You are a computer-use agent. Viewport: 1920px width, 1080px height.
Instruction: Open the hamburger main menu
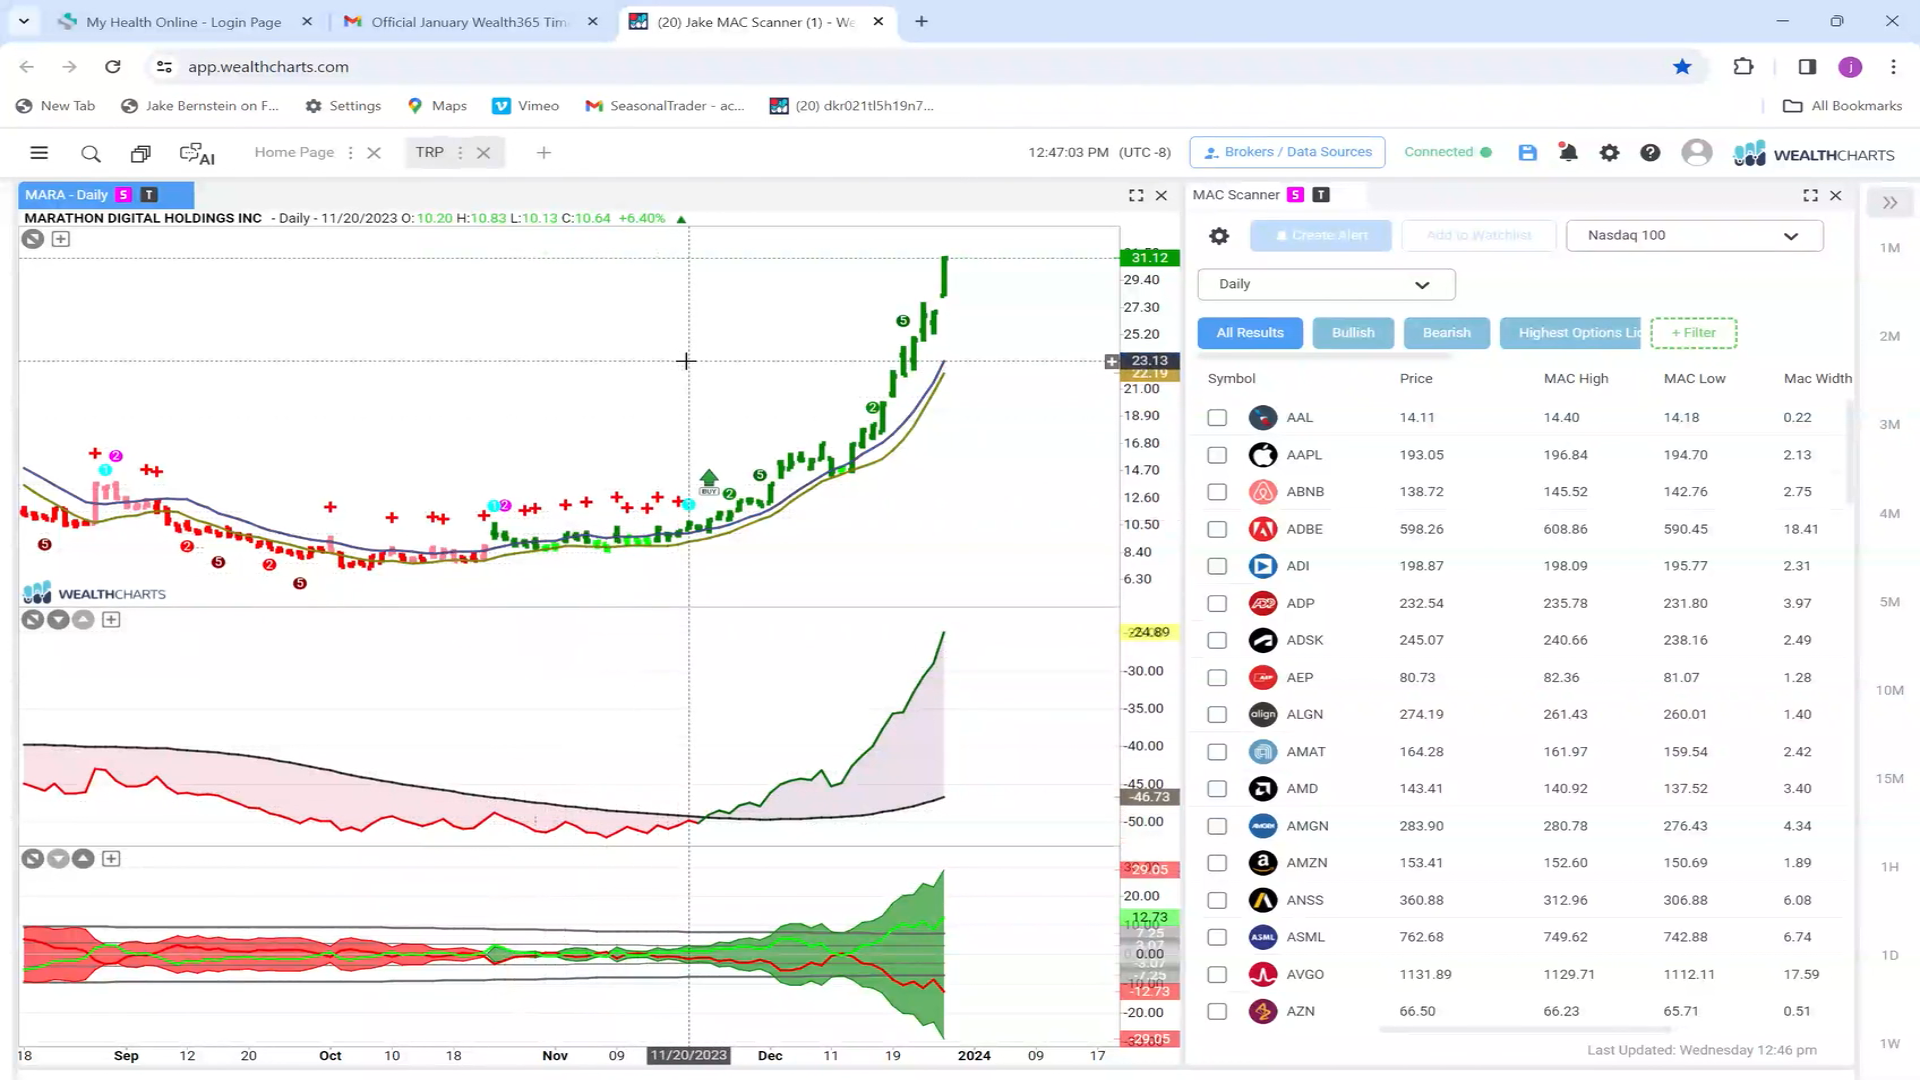coord(39,153)
